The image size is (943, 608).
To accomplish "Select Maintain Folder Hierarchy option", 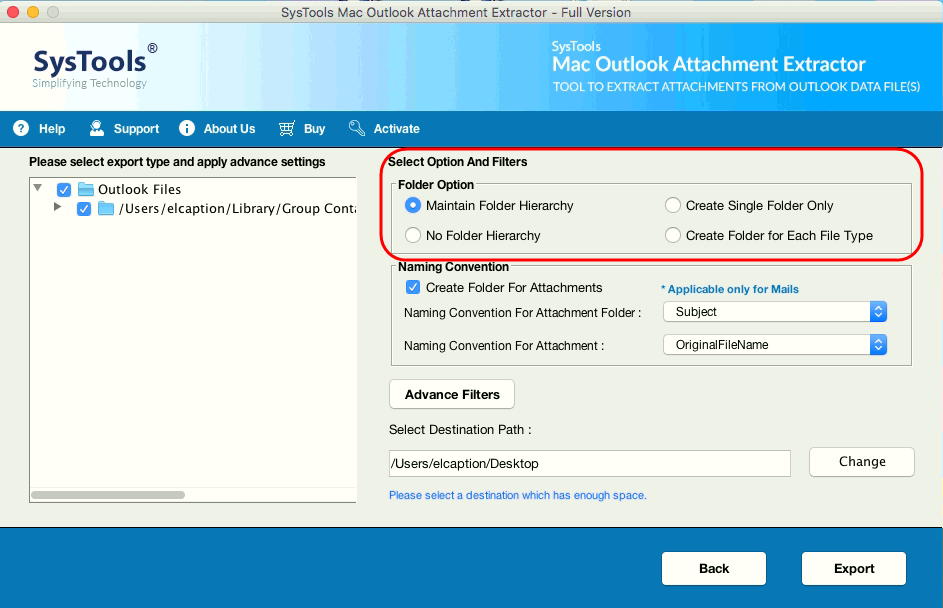I will [x=413, y=206].
